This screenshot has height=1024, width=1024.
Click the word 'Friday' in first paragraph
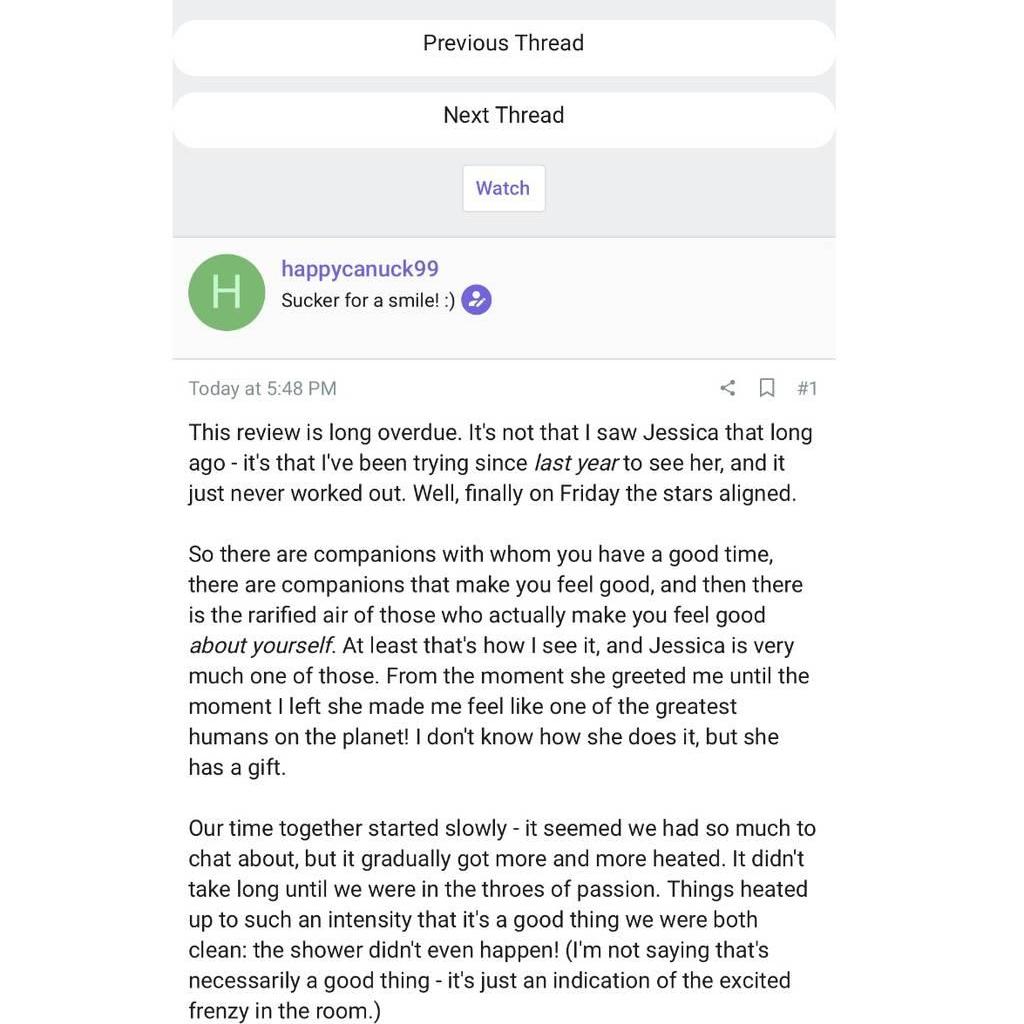point(589,494)
